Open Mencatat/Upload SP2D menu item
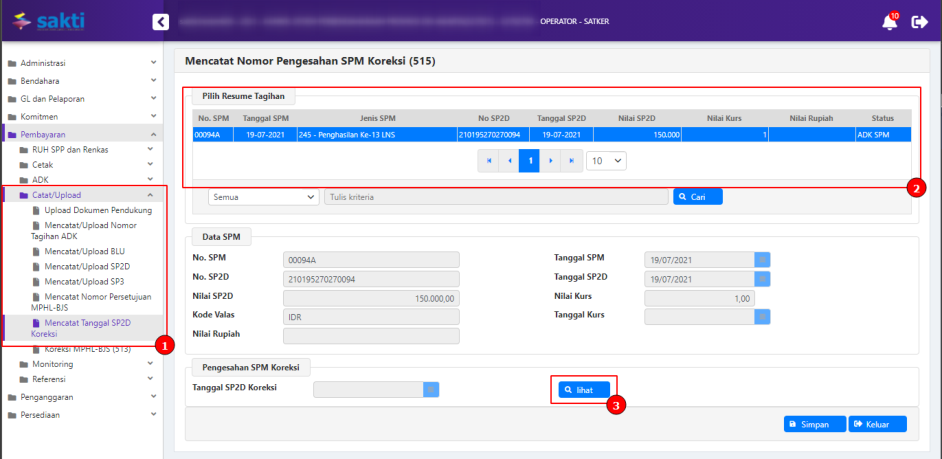This screenshot has height=459, width=942. coord(87,267)
